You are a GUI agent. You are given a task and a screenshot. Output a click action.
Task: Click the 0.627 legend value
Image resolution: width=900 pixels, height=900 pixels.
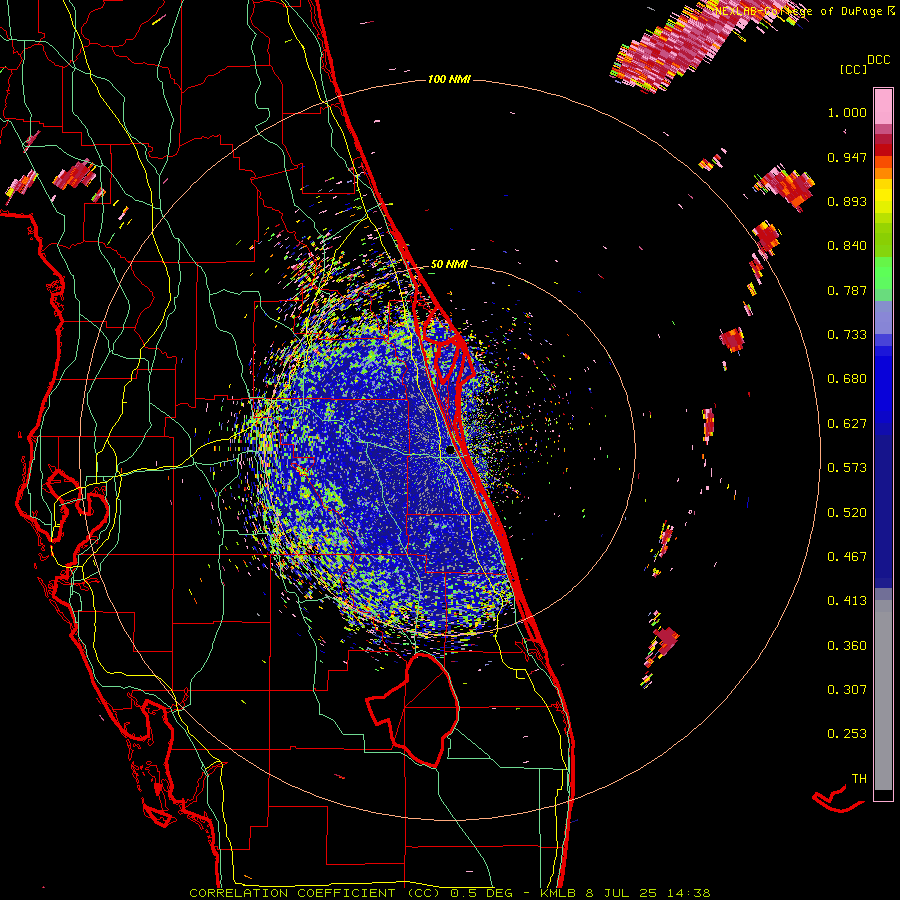pos(847,424)
